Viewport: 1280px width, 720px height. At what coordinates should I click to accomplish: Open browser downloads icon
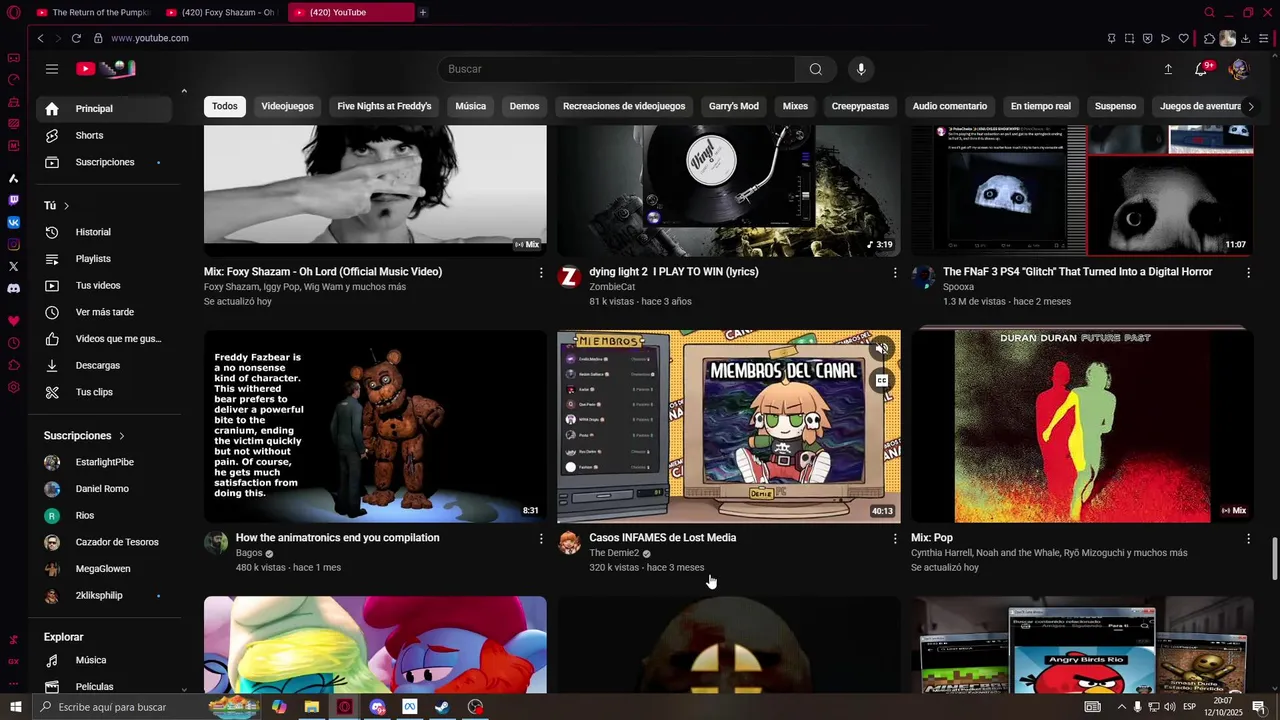click(1246, 38)
